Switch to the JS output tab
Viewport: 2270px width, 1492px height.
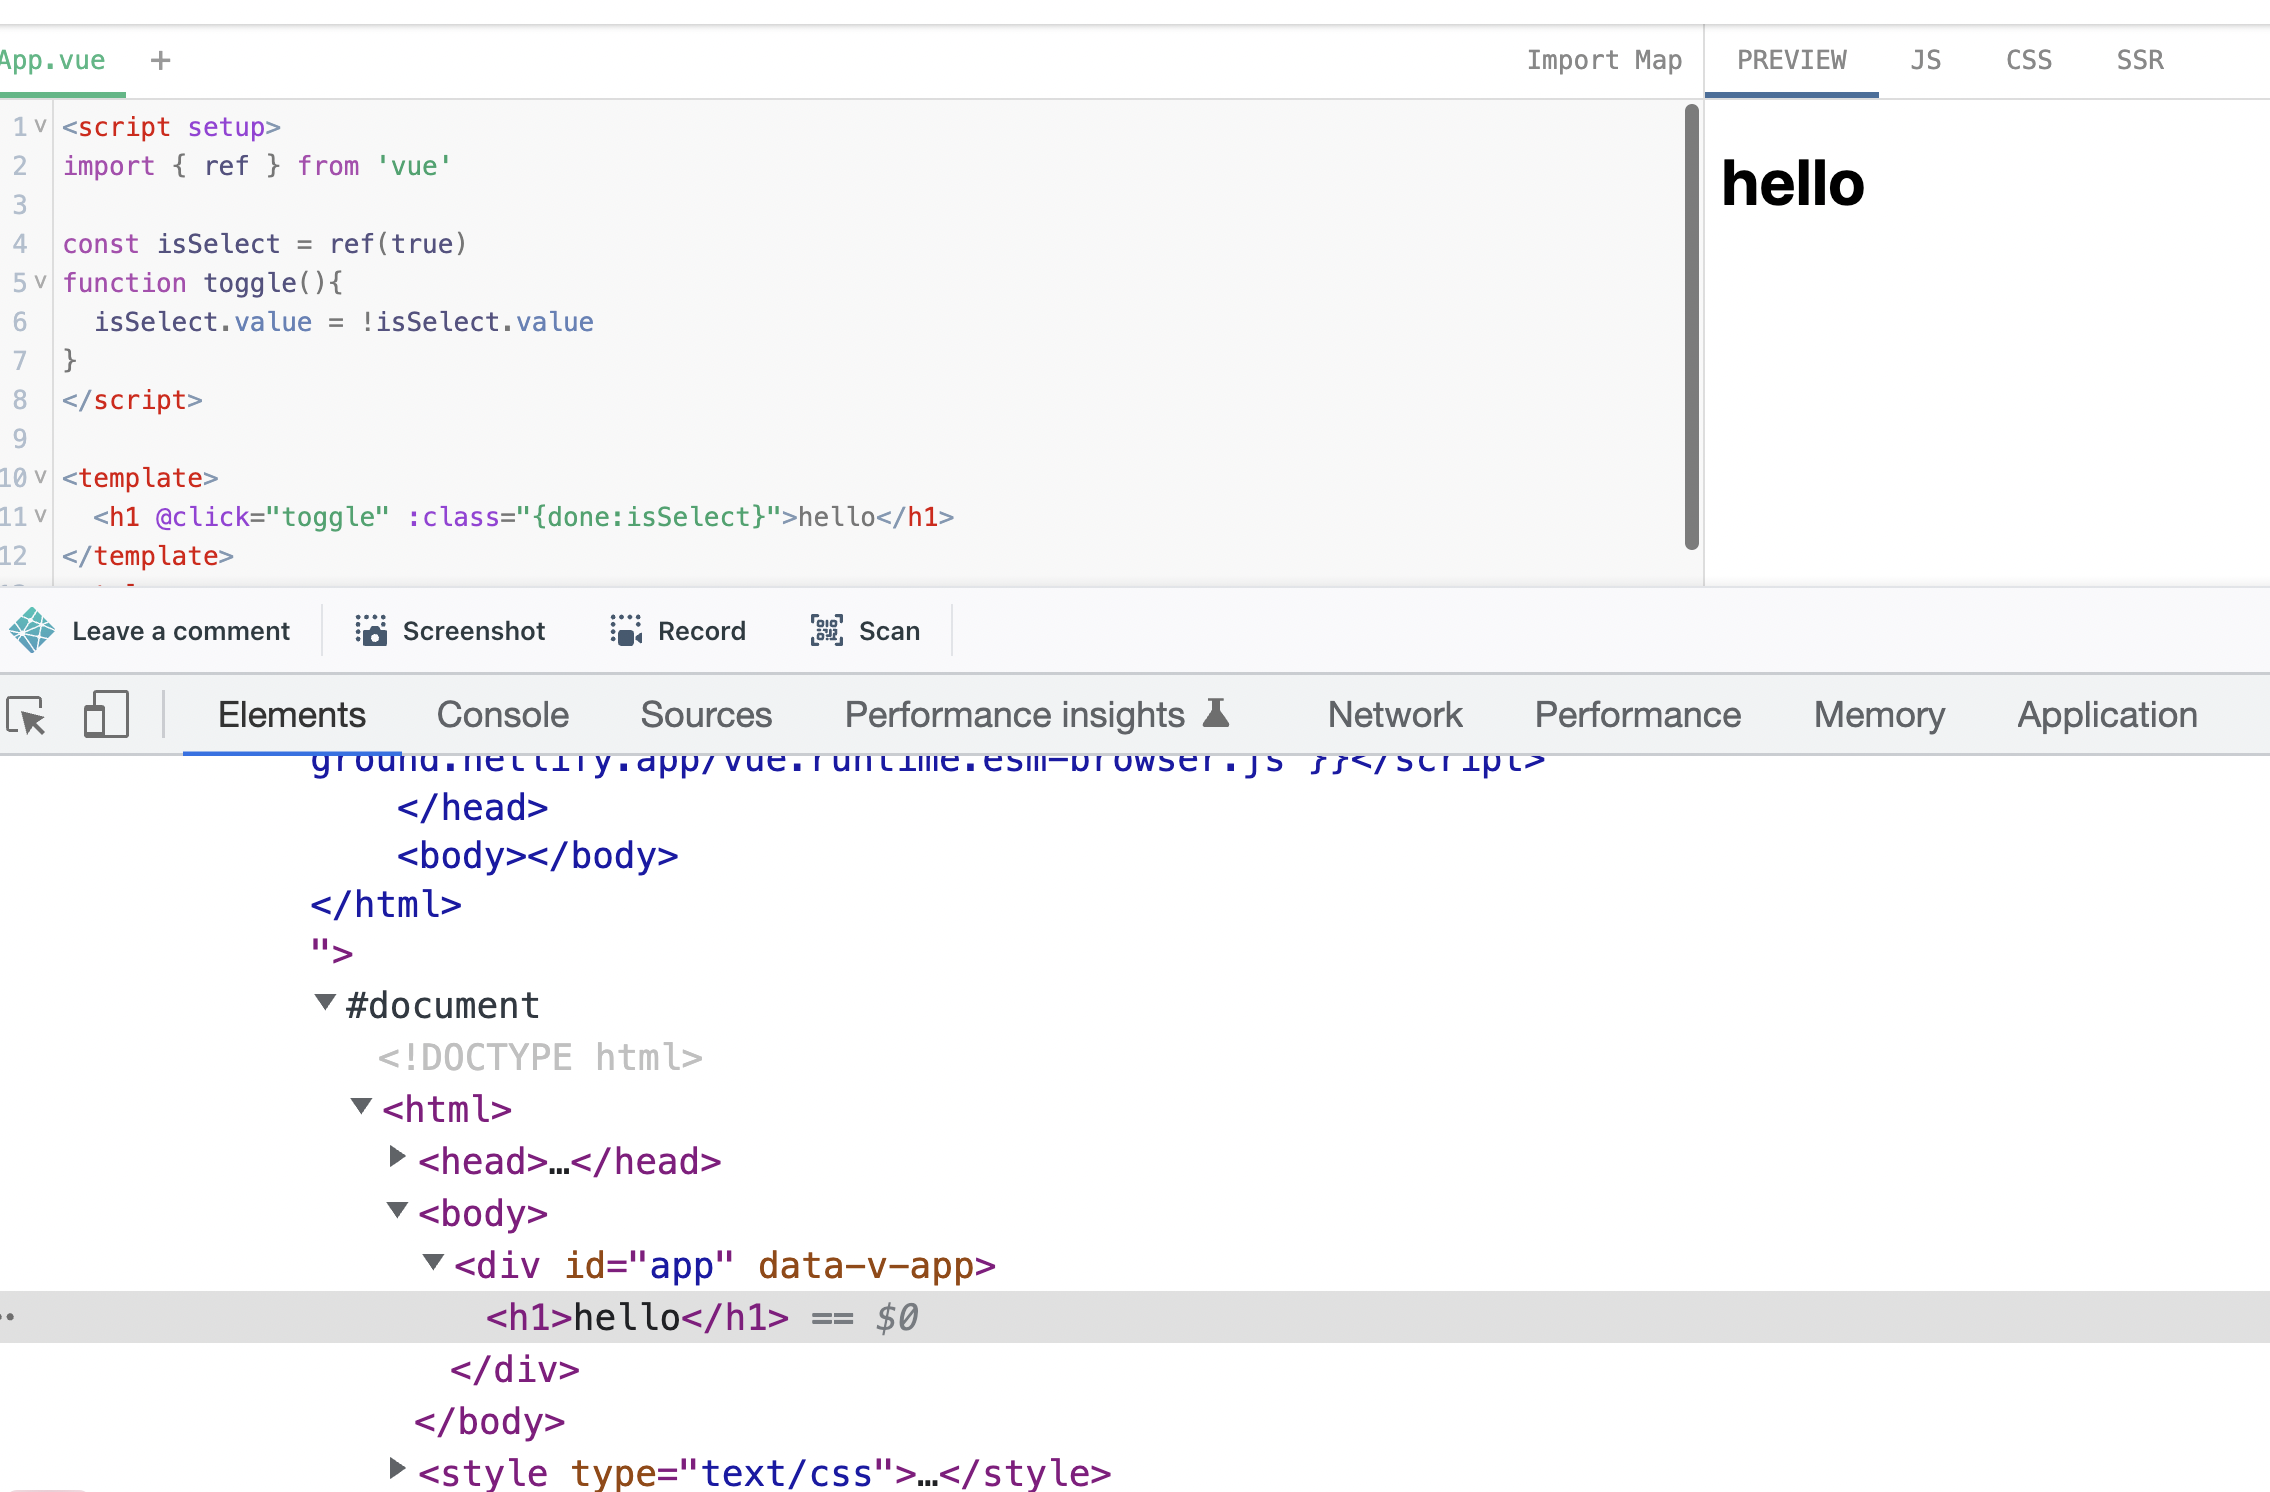pos(1925,61)
